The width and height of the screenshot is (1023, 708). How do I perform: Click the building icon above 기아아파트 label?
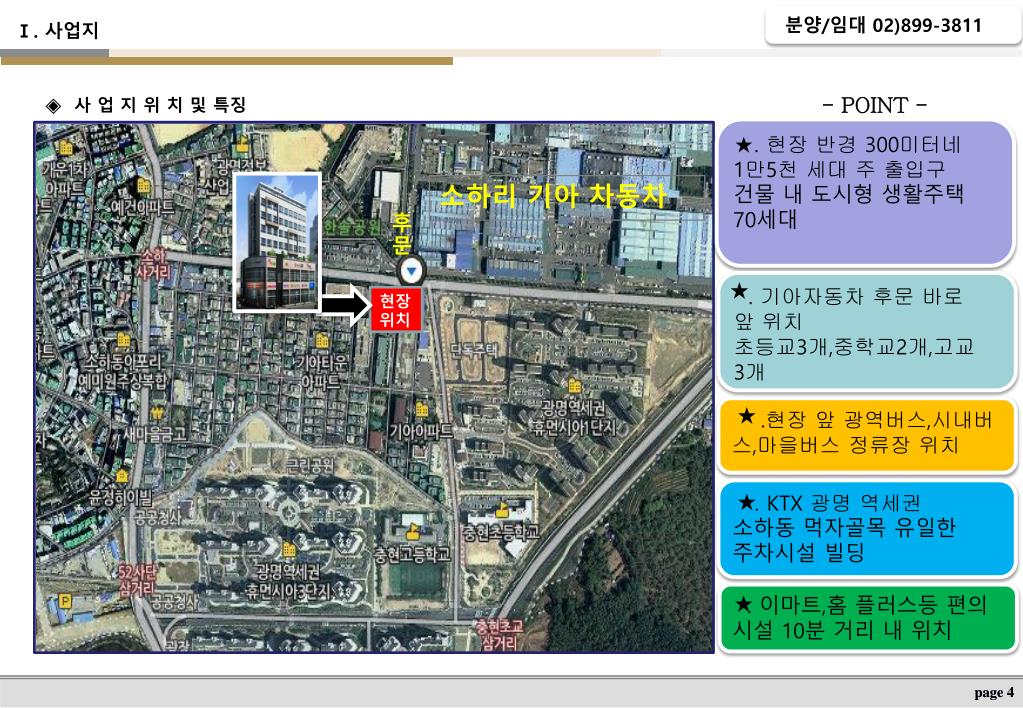(422, 410)
